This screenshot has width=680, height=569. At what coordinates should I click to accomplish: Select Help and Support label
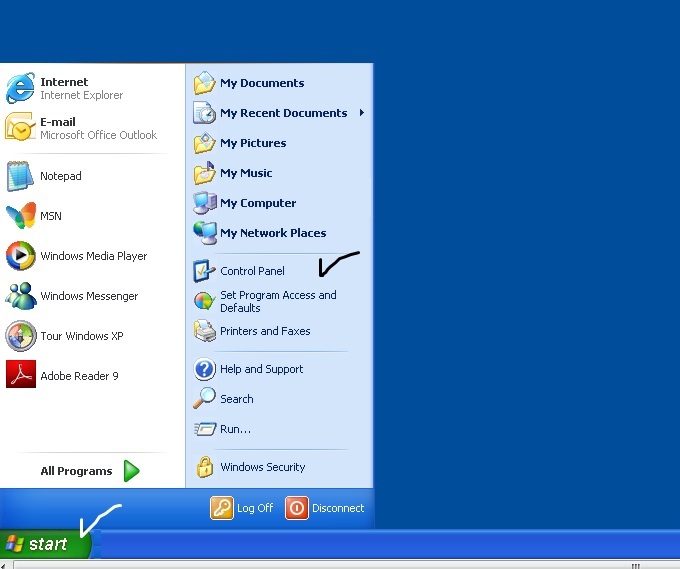(x=262, y=369)
